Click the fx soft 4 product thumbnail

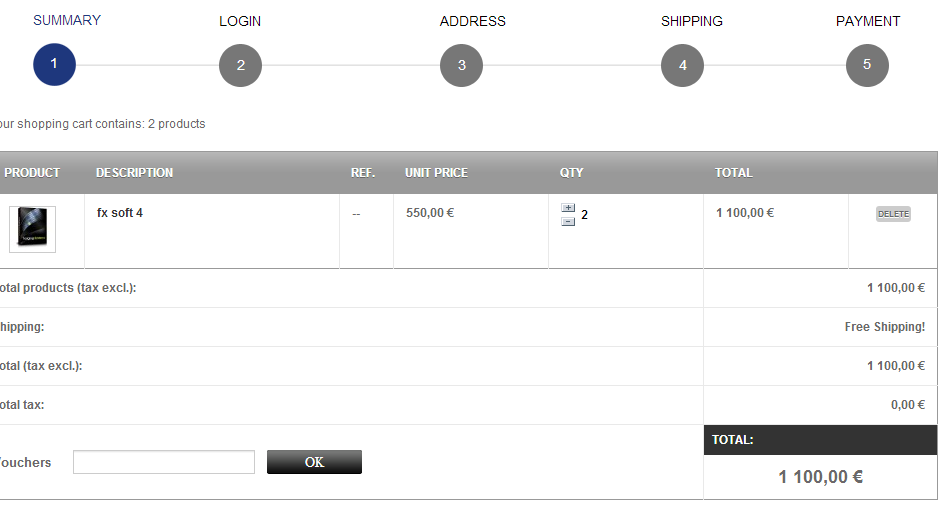tap(32, 229)
